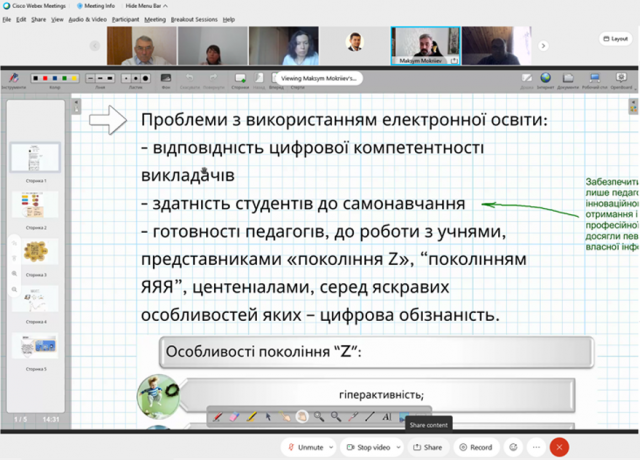Open the Audio & Video menu
640x460 pixels.
click(x=87, y=19)
